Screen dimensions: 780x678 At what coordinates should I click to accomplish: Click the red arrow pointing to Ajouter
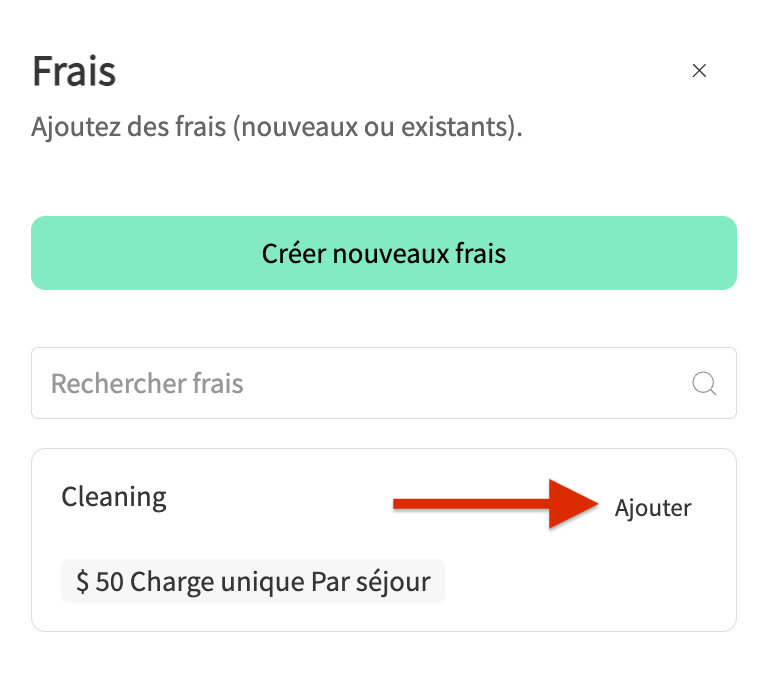[495, 504]
